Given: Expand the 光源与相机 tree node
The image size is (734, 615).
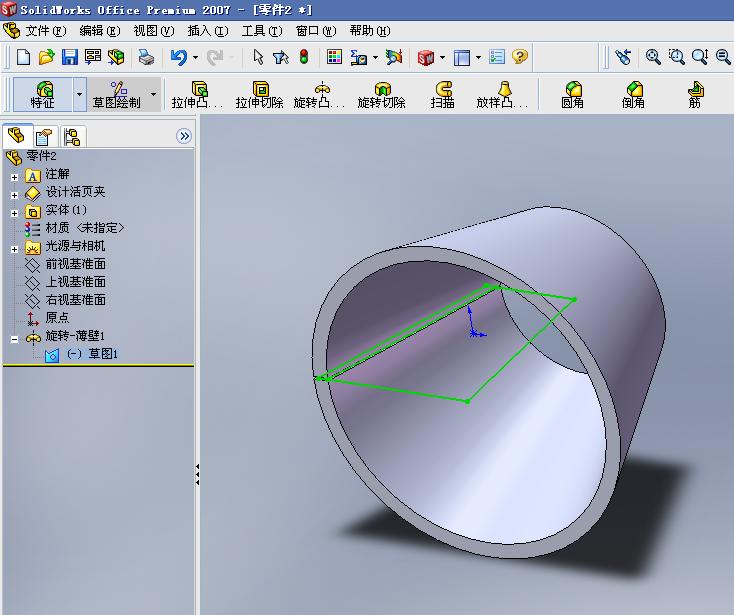Looking at the screenshot, I should point(15,249).
